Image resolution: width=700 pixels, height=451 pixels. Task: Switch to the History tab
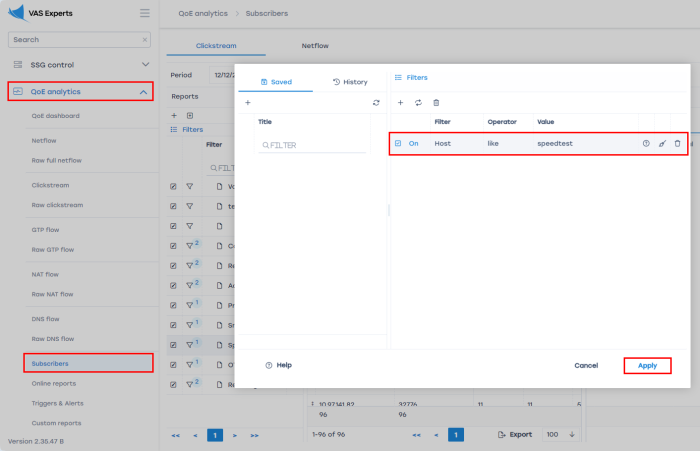pyautogui.click(x=350, y=81)
